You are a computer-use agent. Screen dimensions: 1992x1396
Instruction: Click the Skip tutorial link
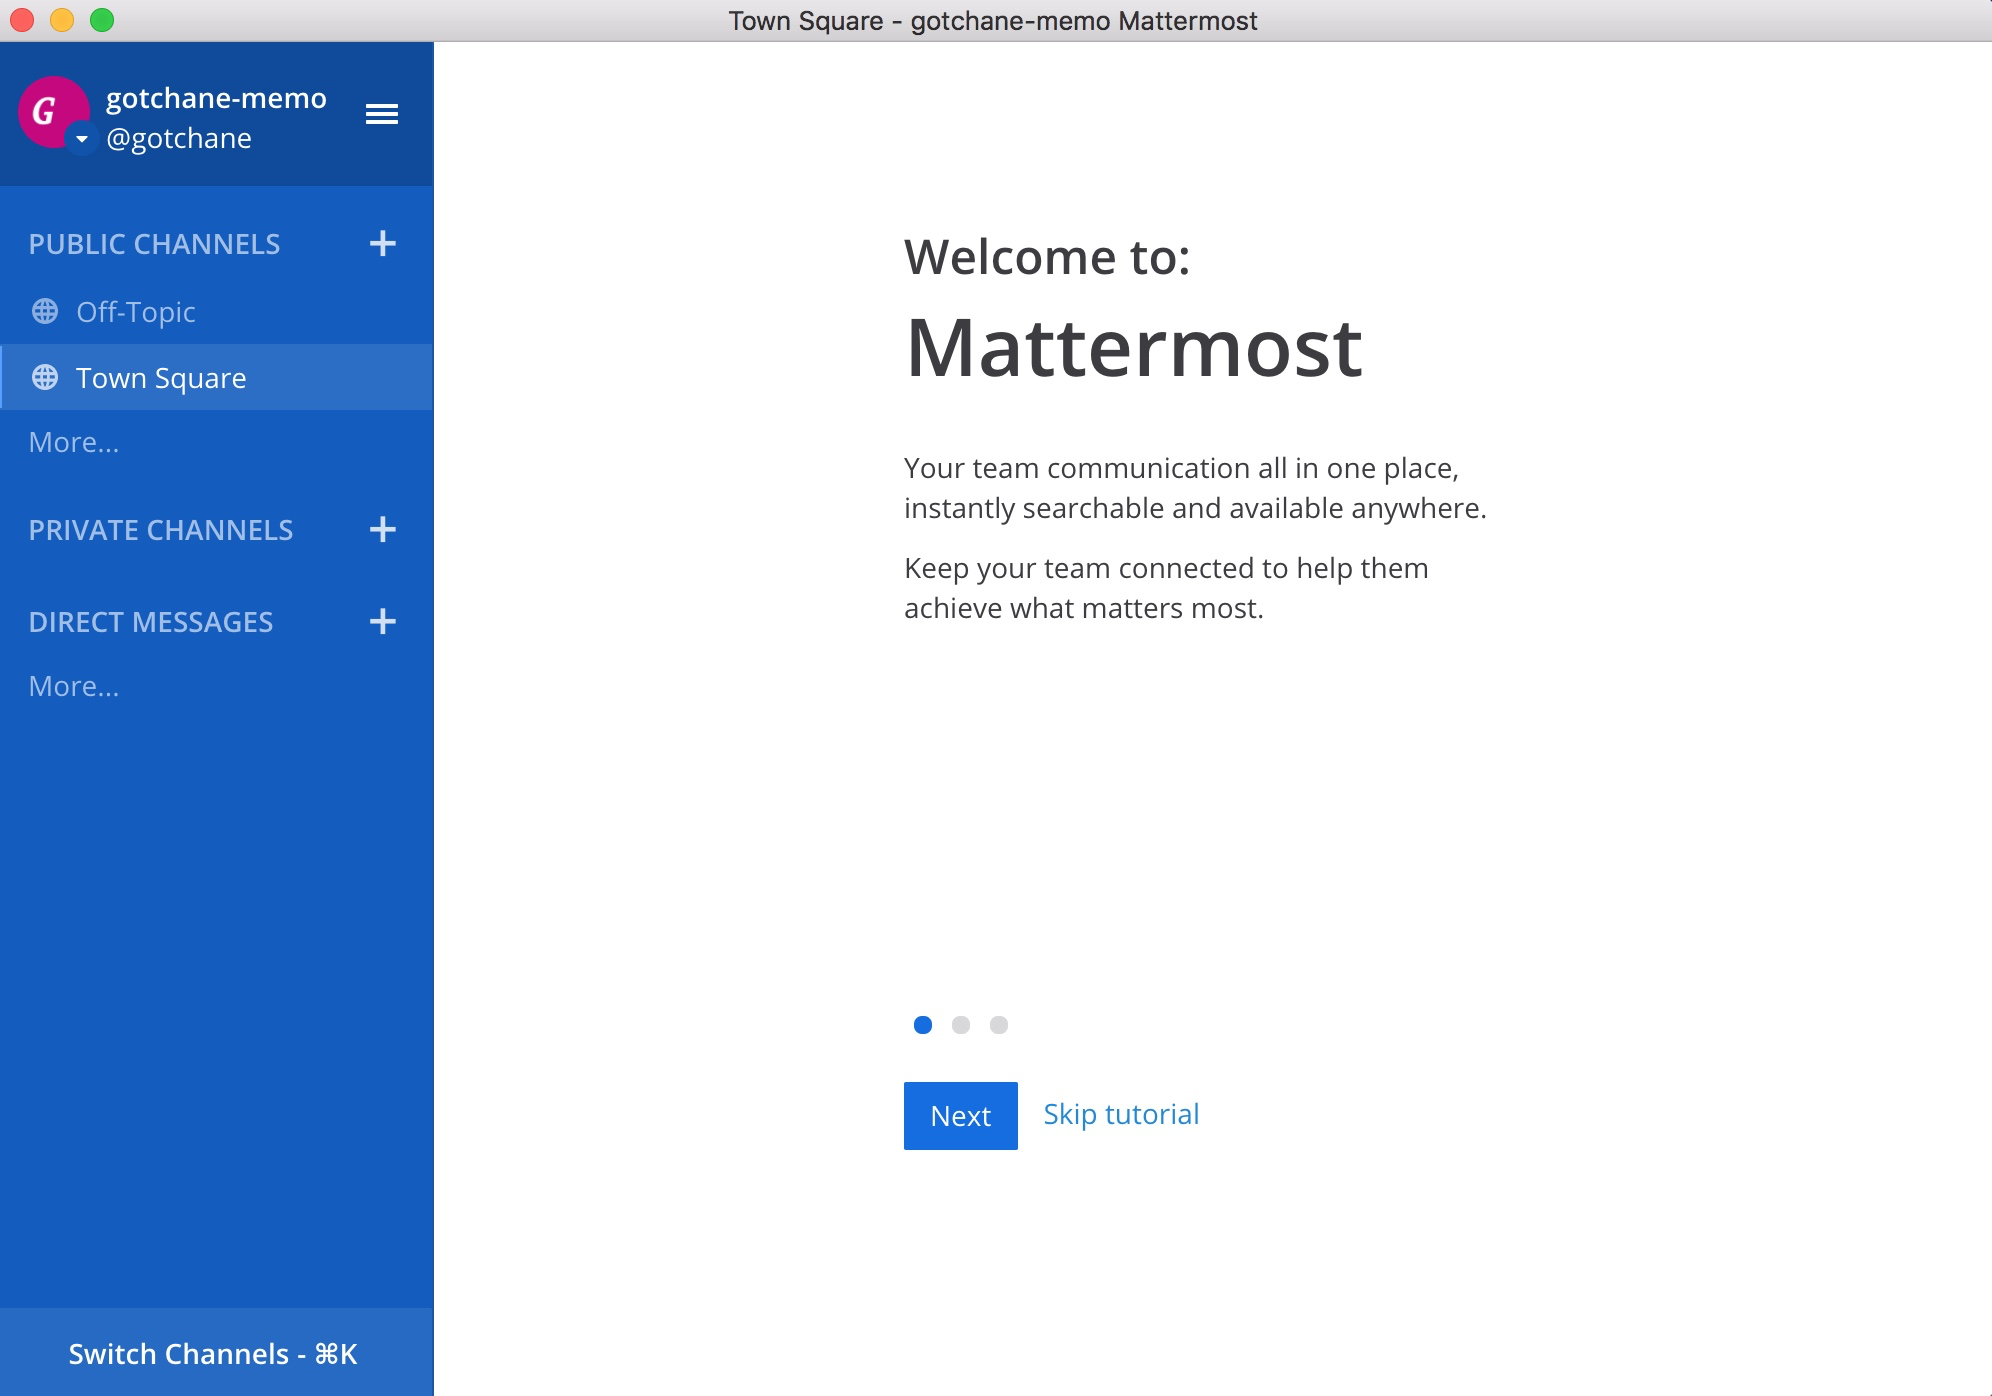[1121, 1114]
